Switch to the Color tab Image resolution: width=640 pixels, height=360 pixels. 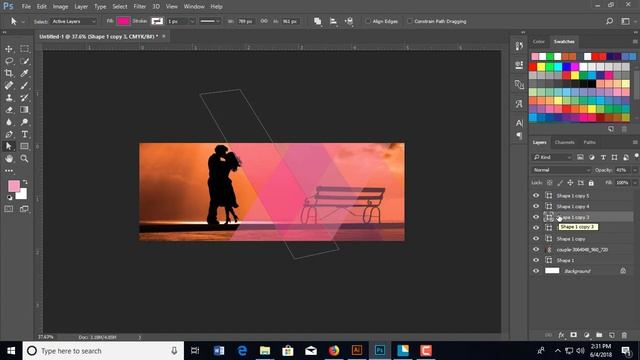click(538, 42)
